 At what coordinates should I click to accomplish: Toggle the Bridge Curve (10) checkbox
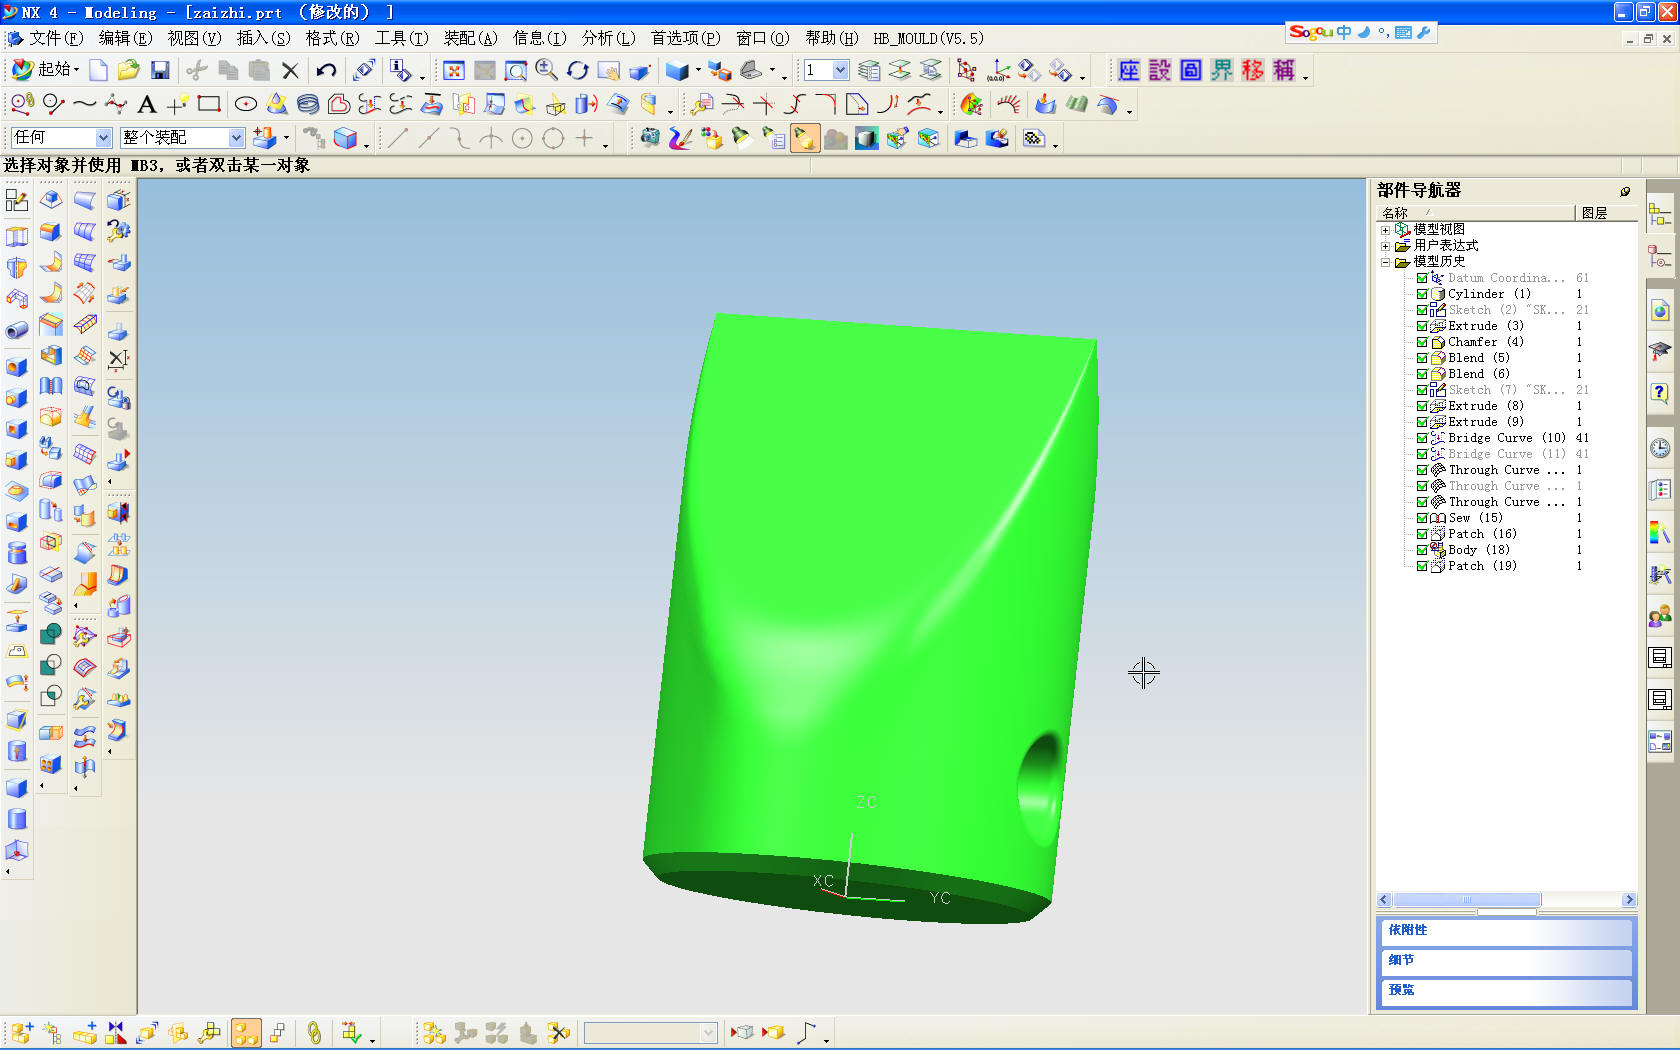pos(1422,438)
